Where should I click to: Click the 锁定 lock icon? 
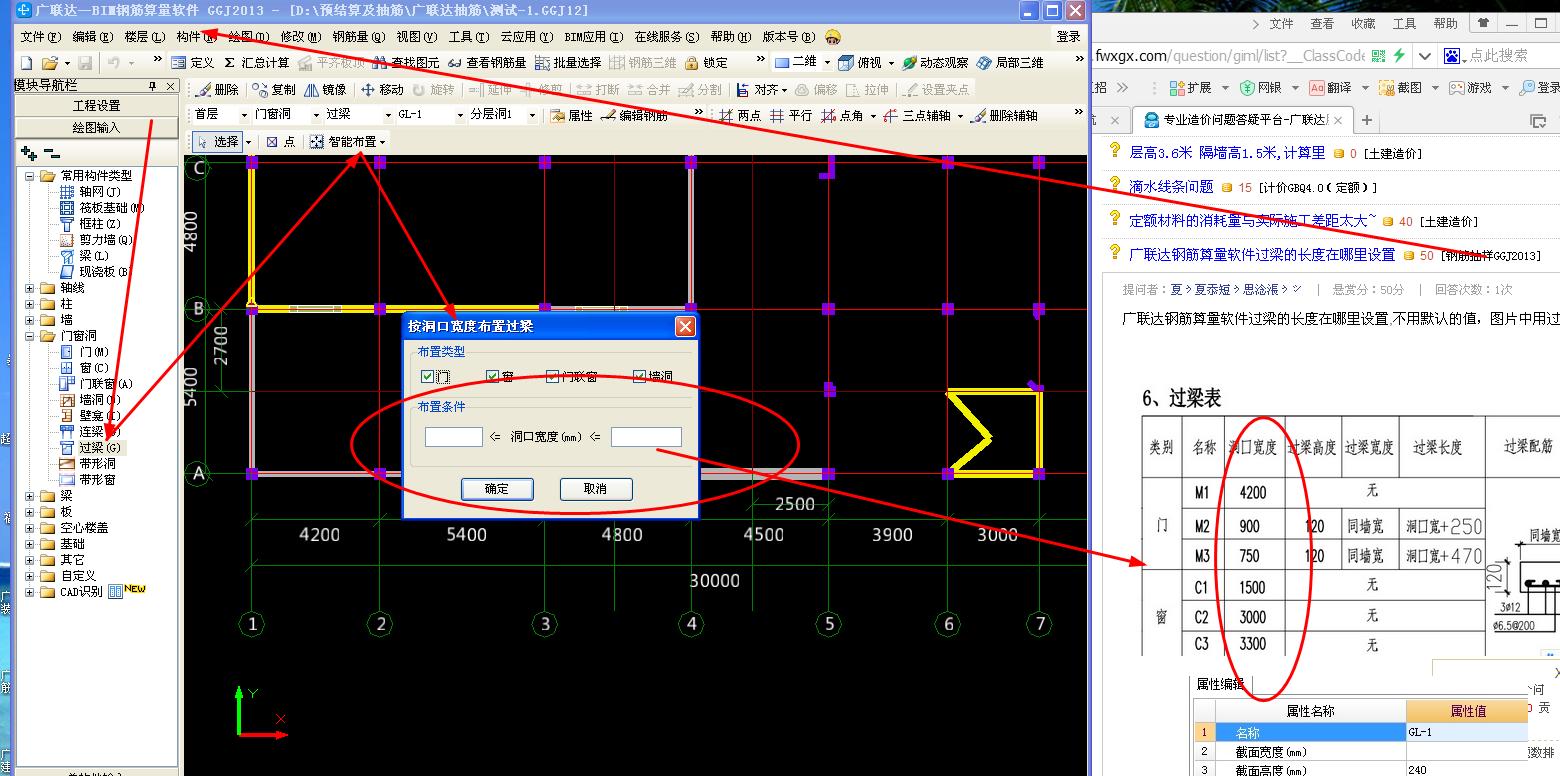(706, 63)
